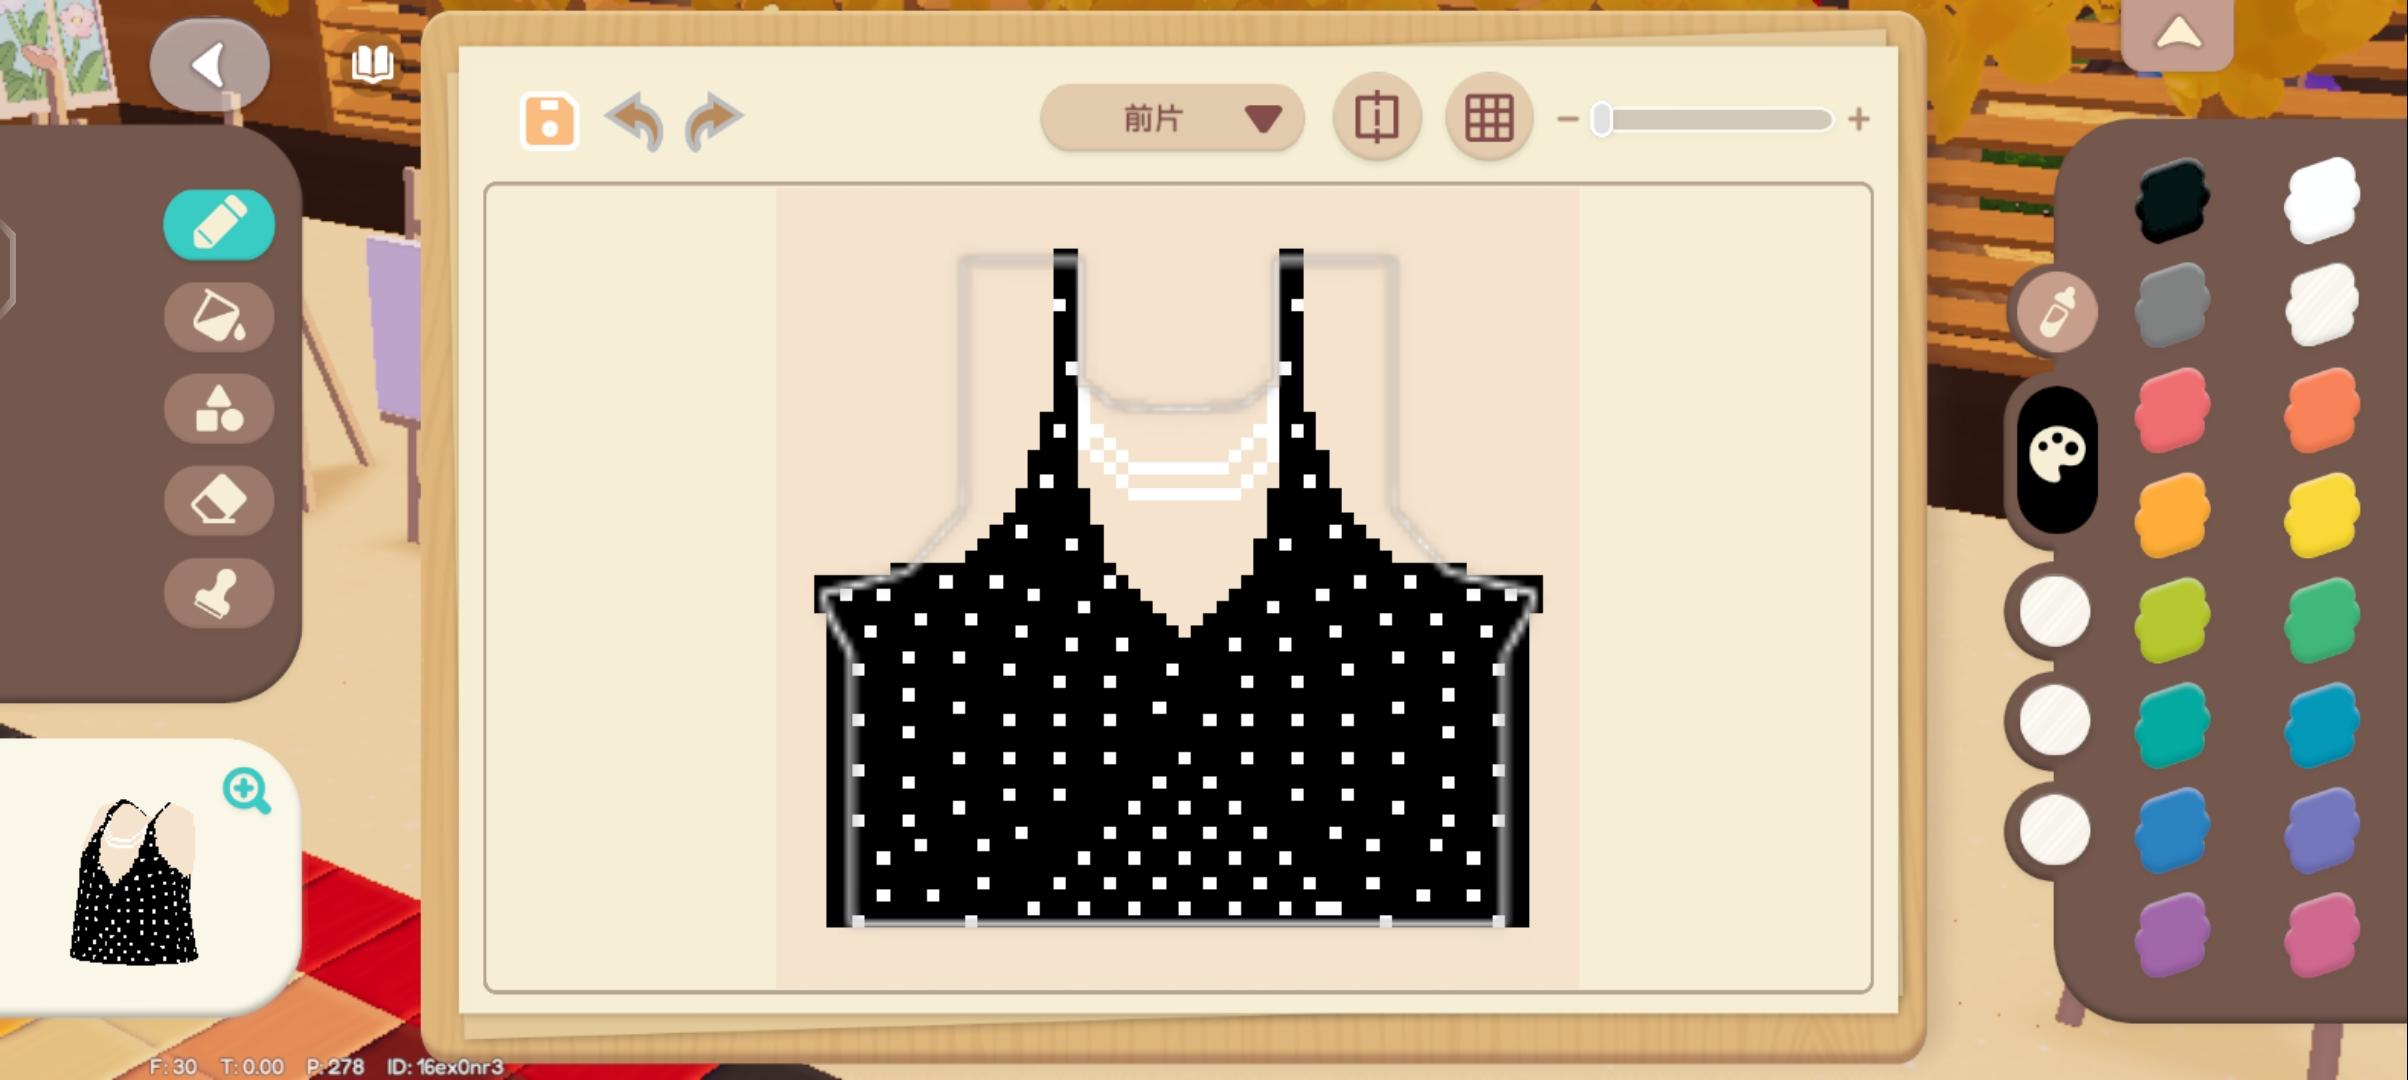Click the plus button to zoom in
This screenshot has height=1080, width=2408.
[1859, 120]
